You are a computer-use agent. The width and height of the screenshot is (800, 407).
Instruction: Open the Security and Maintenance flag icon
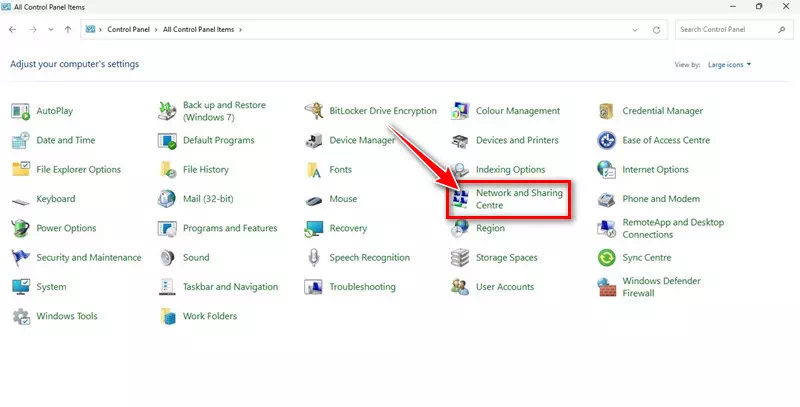pyautogui.click(x=21, y=258)
